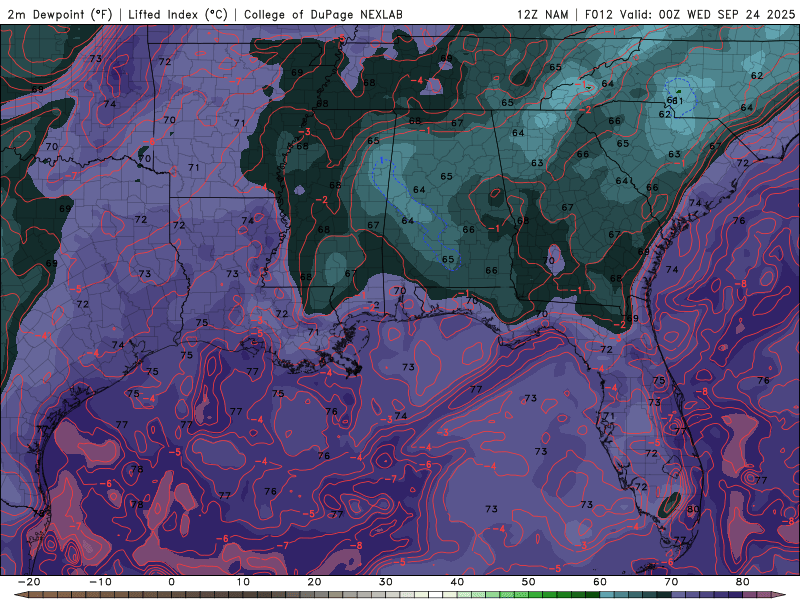Click the "-20" label on the color scale
The height and width of the screenshot is (600, 800).
point(29,582)
